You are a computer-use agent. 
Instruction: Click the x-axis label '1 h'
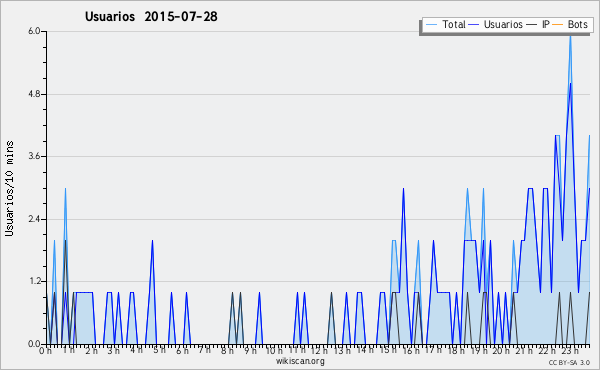69,350
